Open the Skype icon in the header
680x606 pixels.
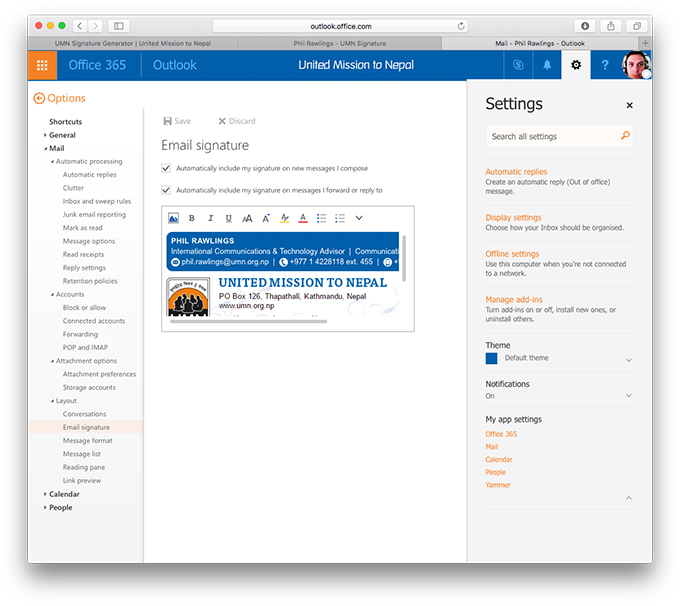coord(518,65)
